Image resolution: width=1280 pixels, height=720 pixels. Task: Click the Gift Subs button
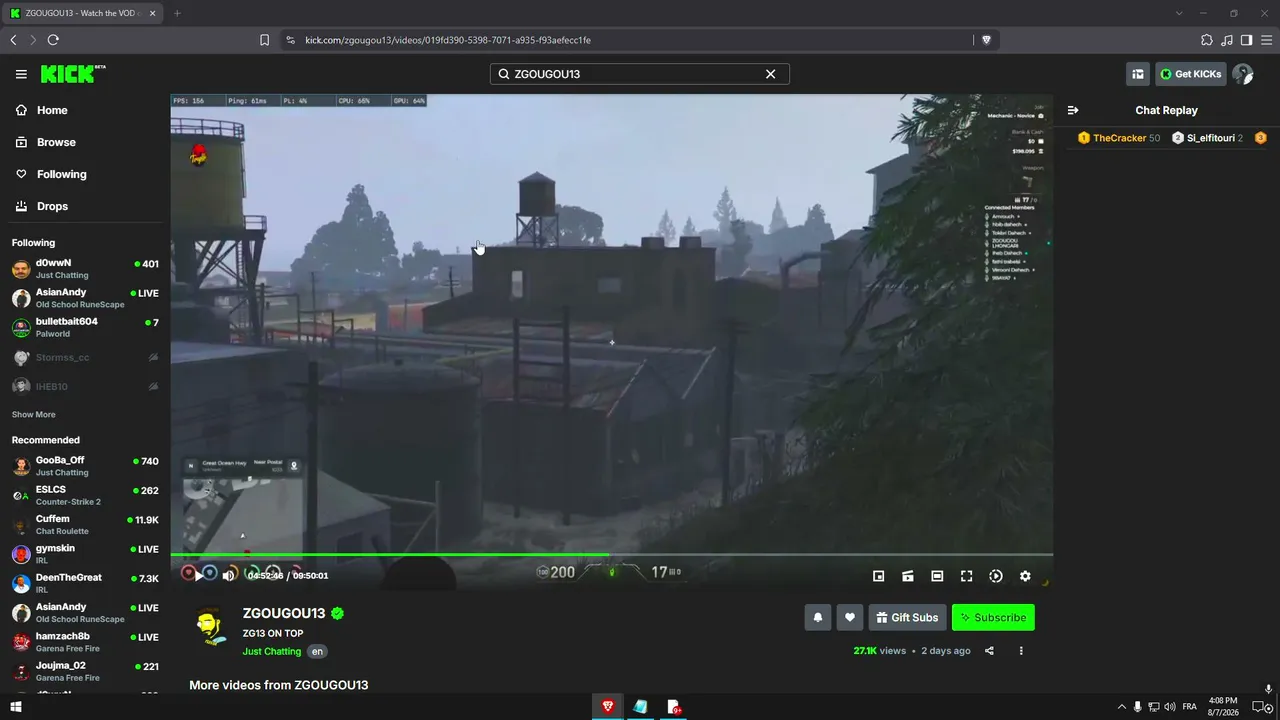[908, 617]
